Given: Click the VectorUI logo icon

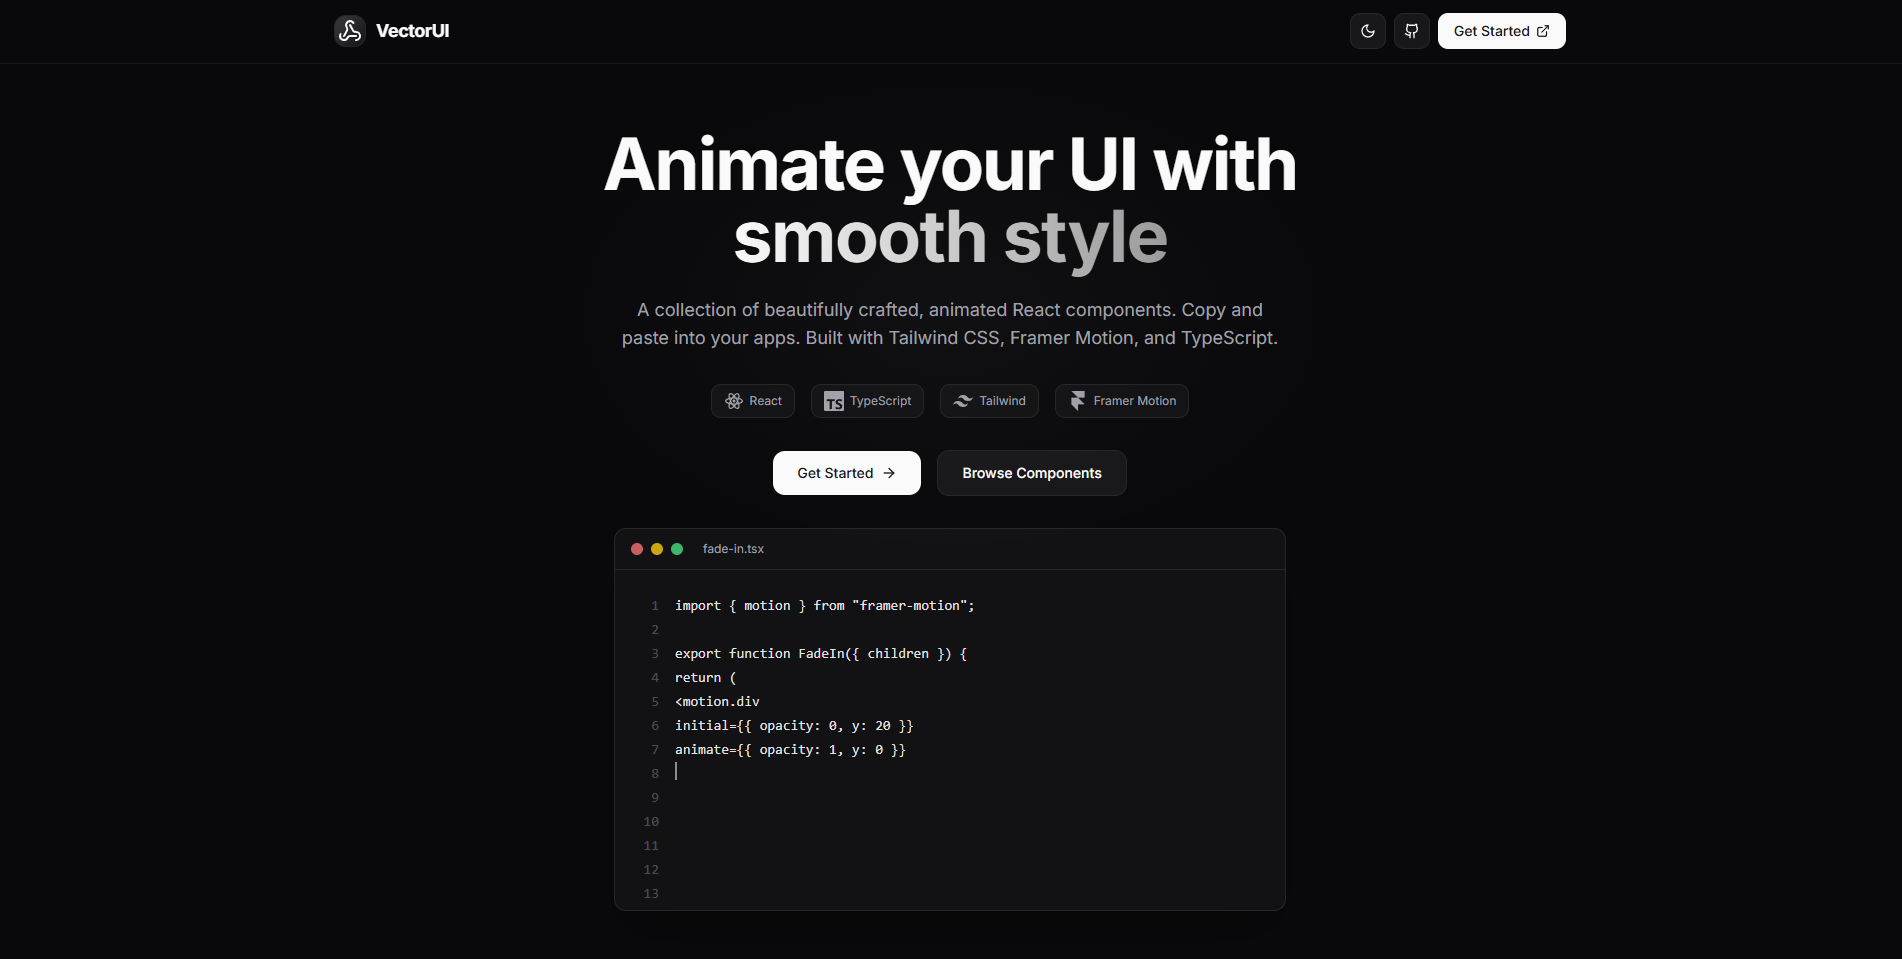Looking at the screenshot, I should 350,31.
